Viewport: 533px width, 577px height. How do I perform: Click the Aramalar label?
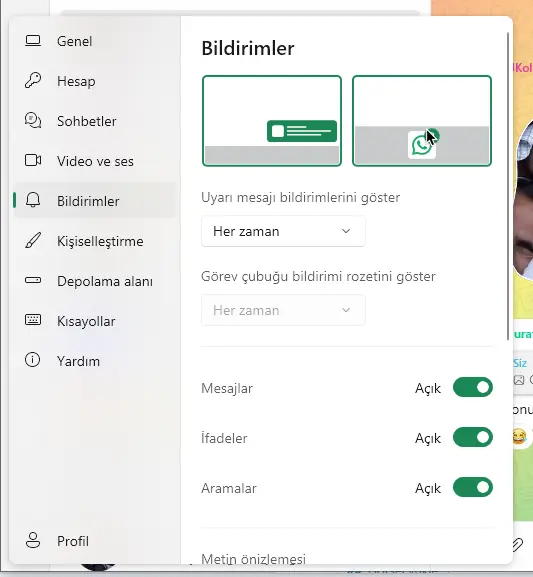tap(229, 488)
